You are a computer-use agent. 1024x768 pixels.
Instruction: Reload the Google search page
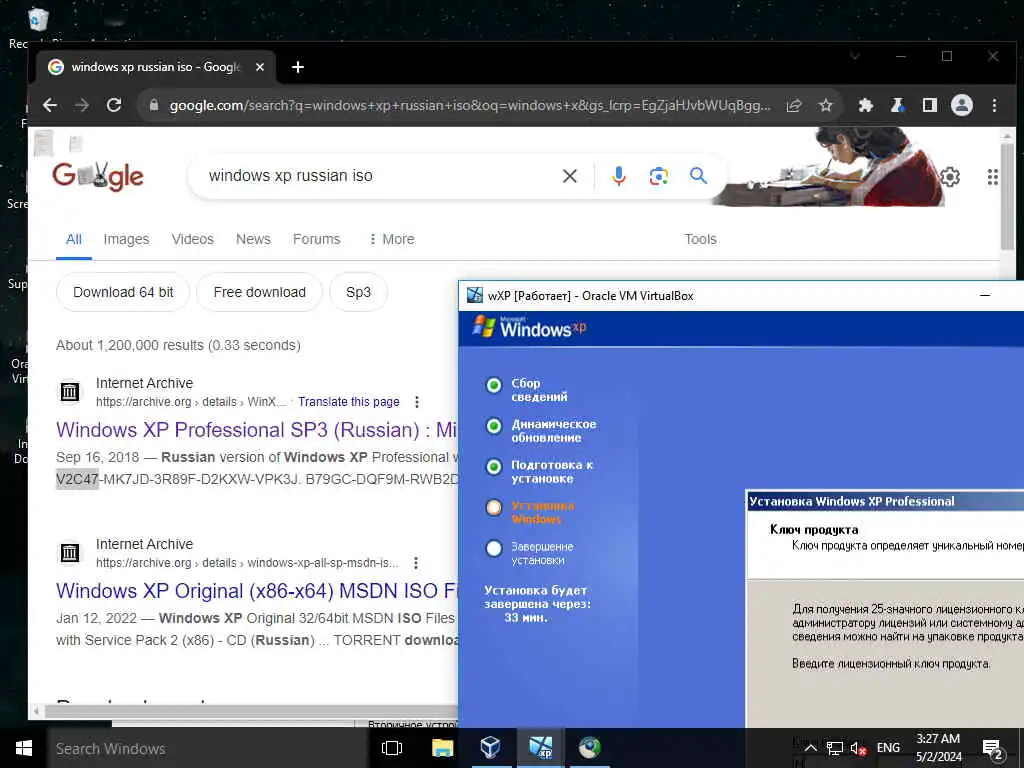(x=114, y=105)
